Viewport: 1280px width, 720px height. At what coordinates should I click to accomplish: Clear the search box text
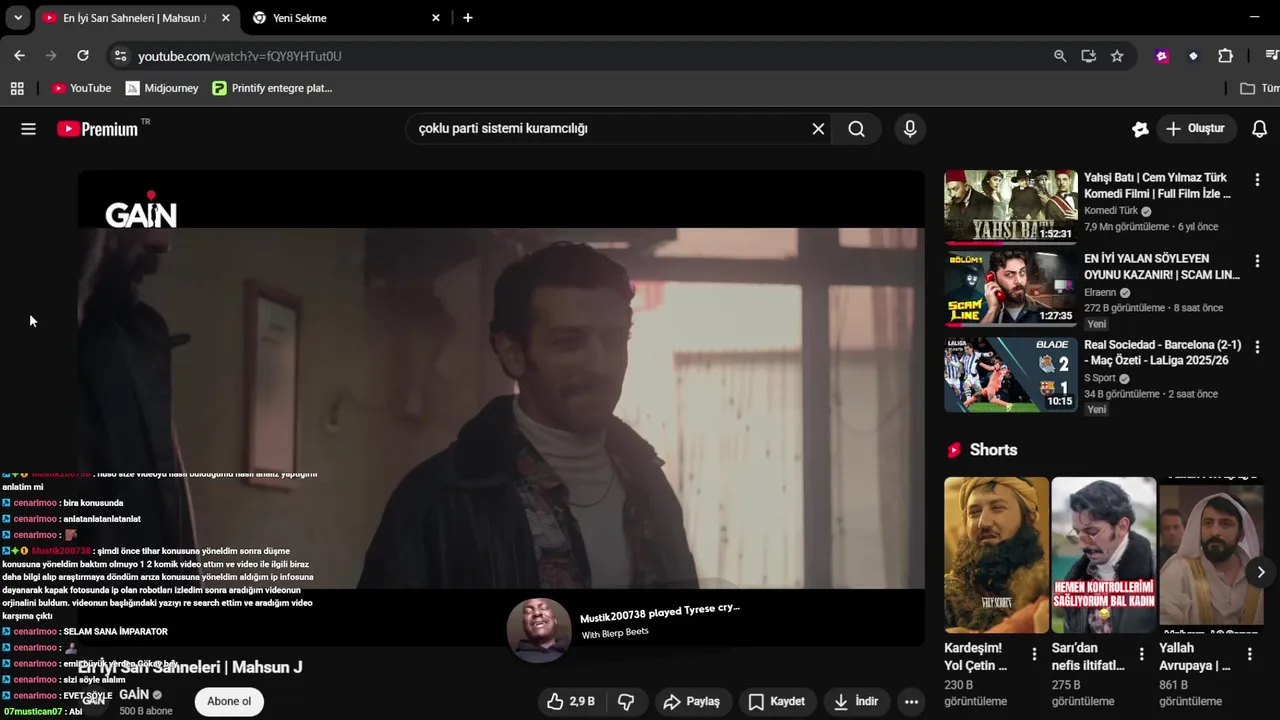(x=818, y=129)
